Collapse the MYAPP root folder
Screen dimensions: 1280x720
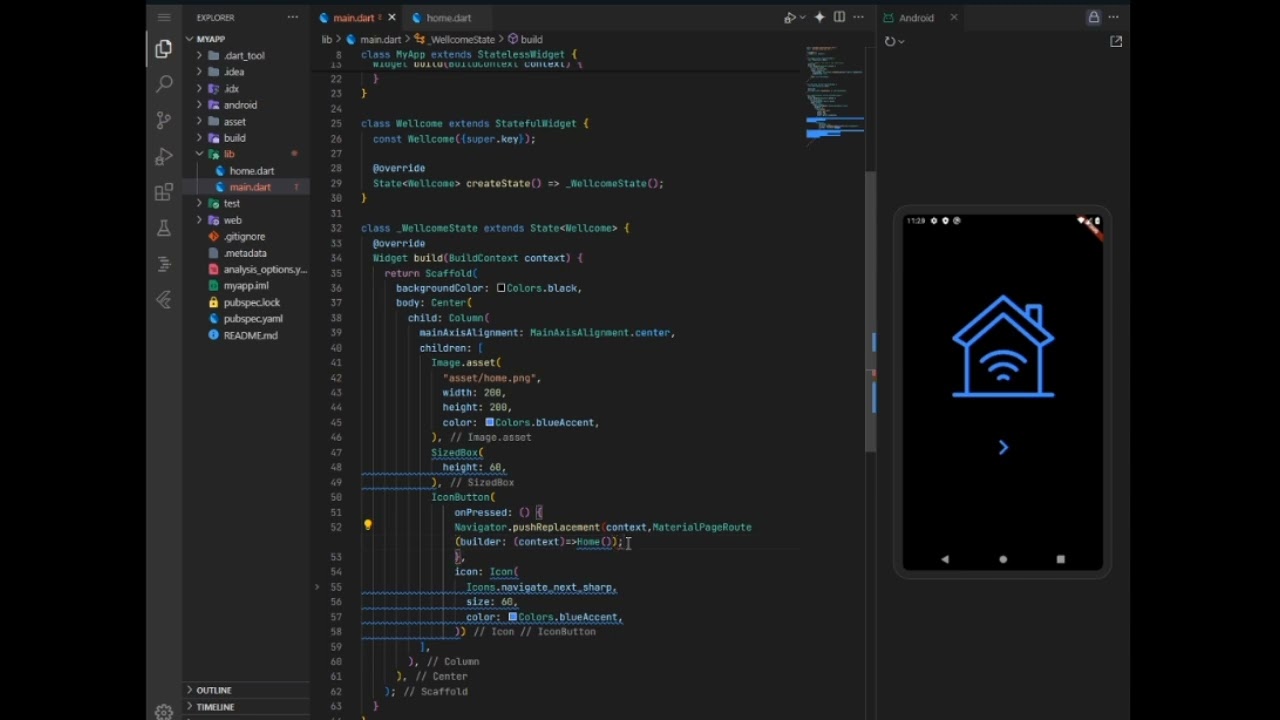[210, 39]
